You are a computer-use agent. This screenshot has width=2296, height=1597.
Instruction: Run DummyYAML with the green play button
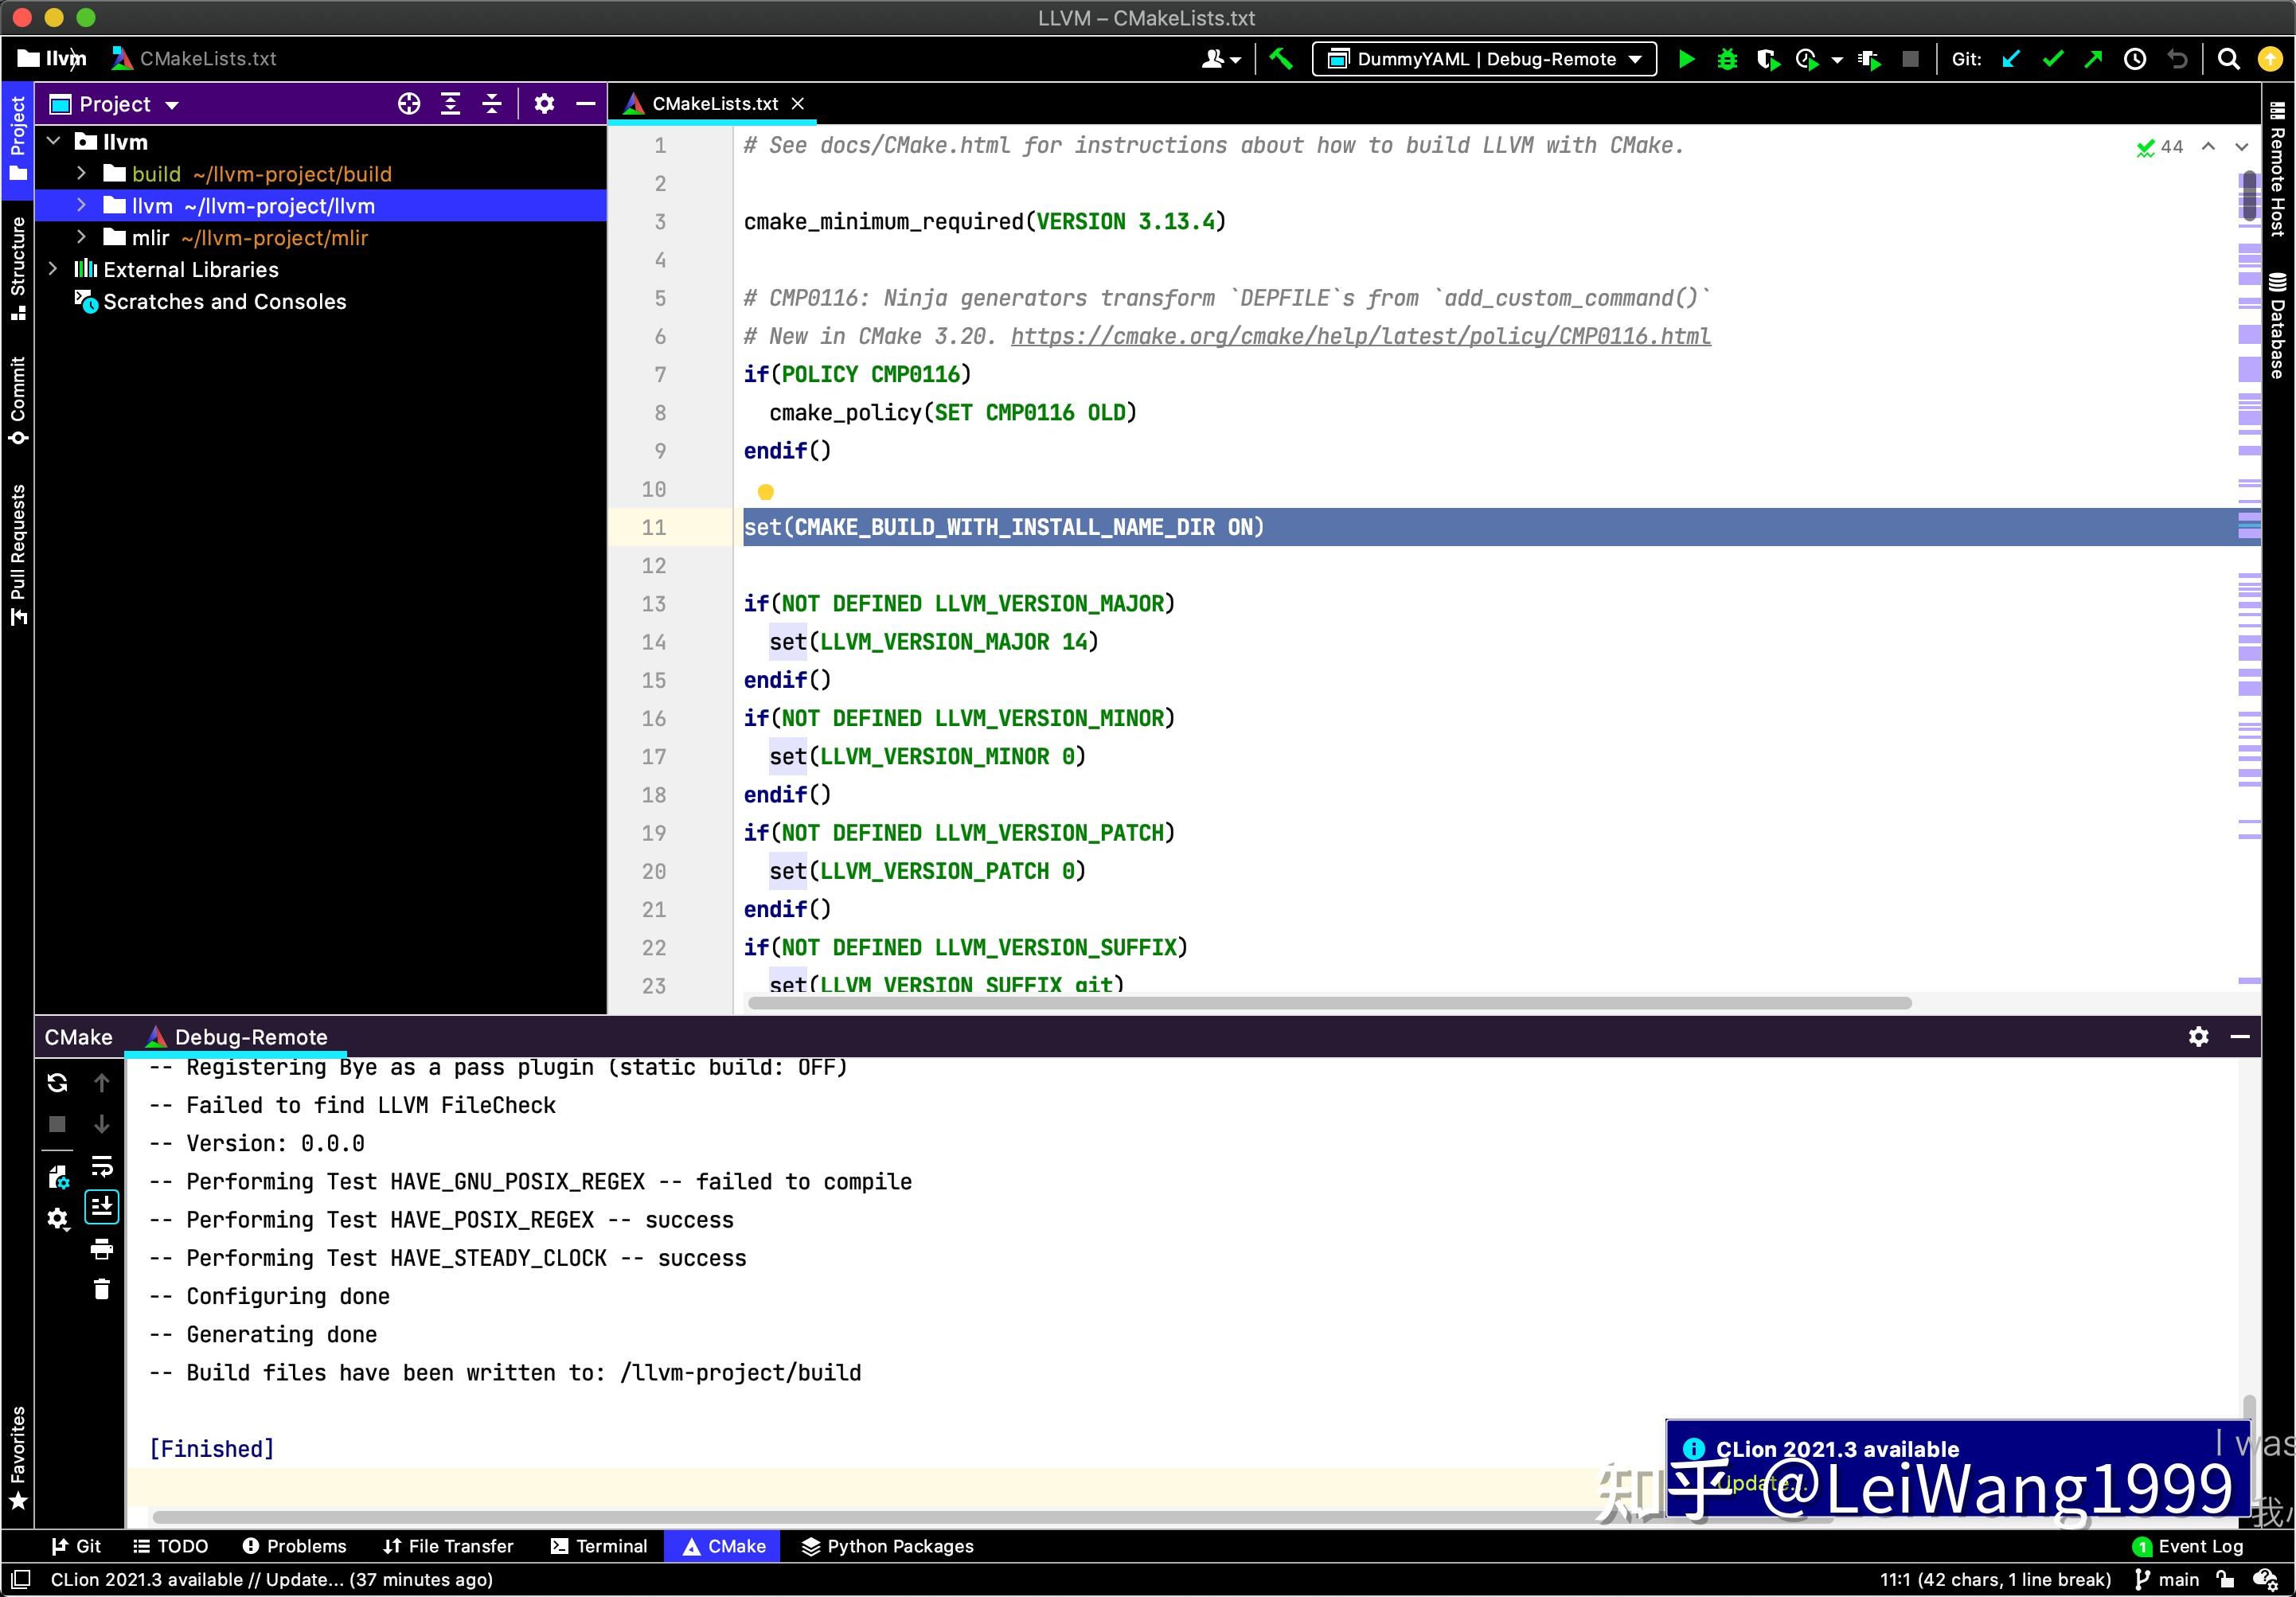tap(1686, 59)
